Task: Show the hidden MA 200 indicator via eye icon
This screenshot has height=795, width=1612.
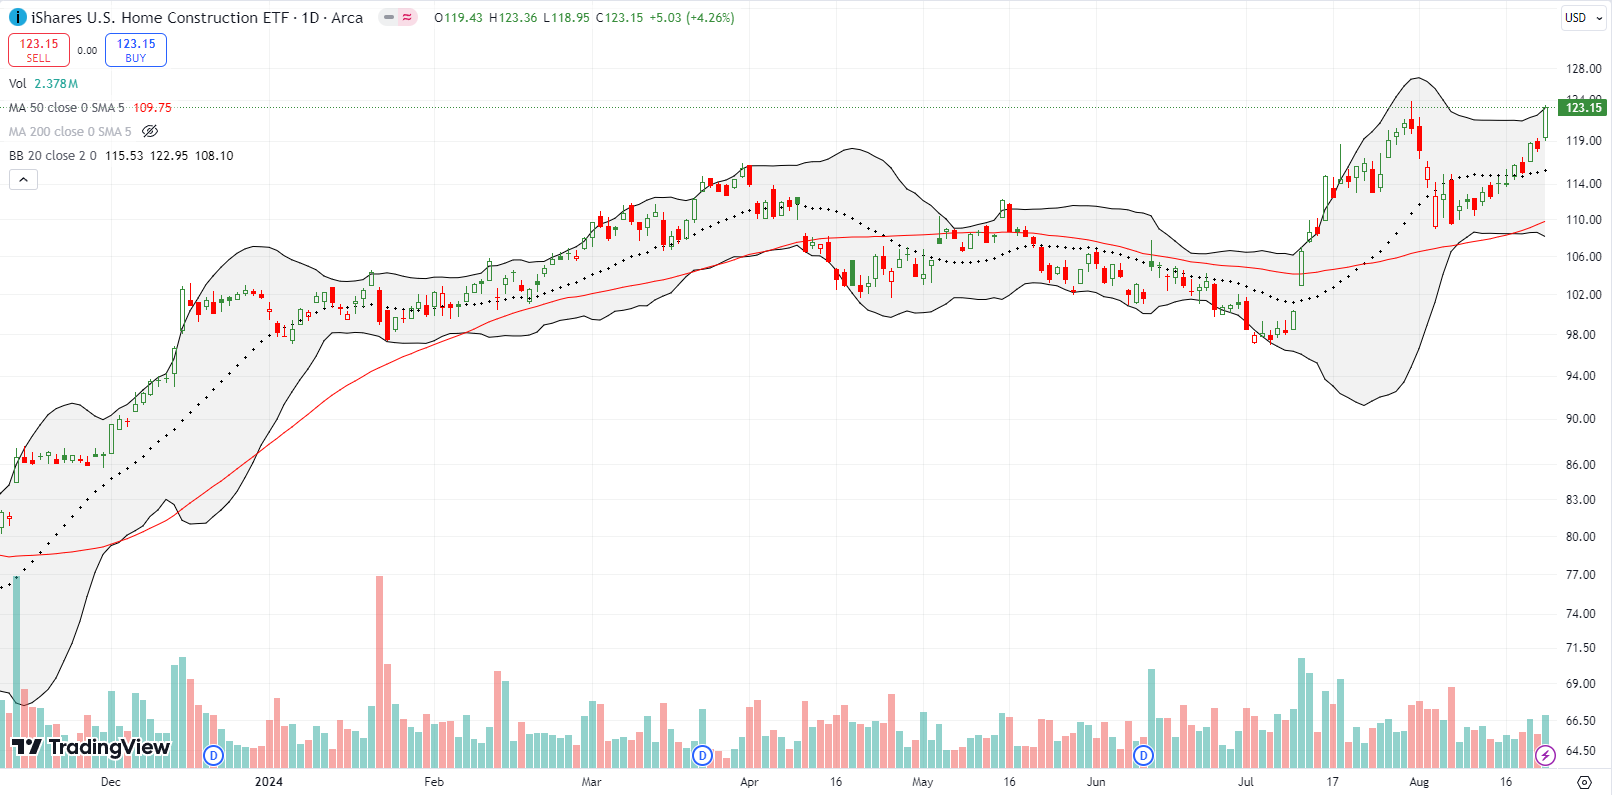Action: [150, 131]
